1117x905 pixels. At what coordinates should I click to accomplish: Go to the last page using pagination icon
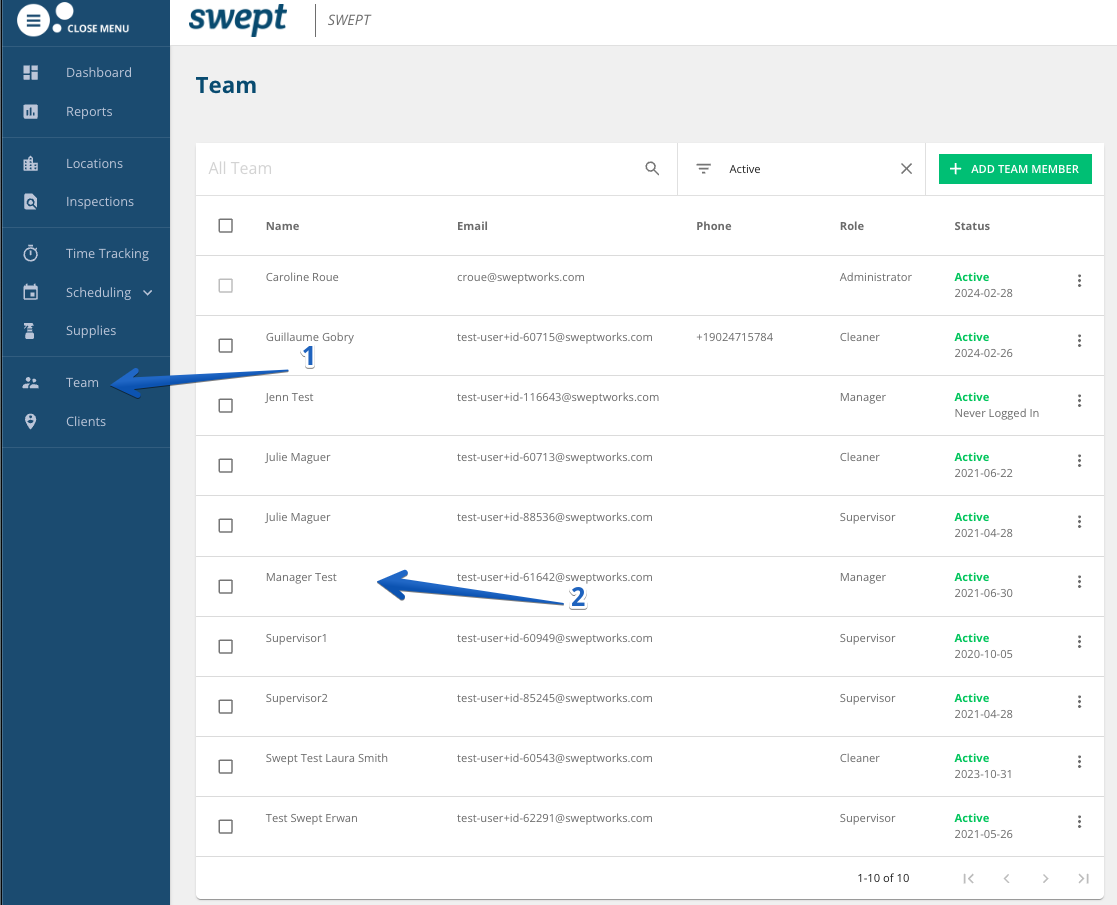(1083, 878)
